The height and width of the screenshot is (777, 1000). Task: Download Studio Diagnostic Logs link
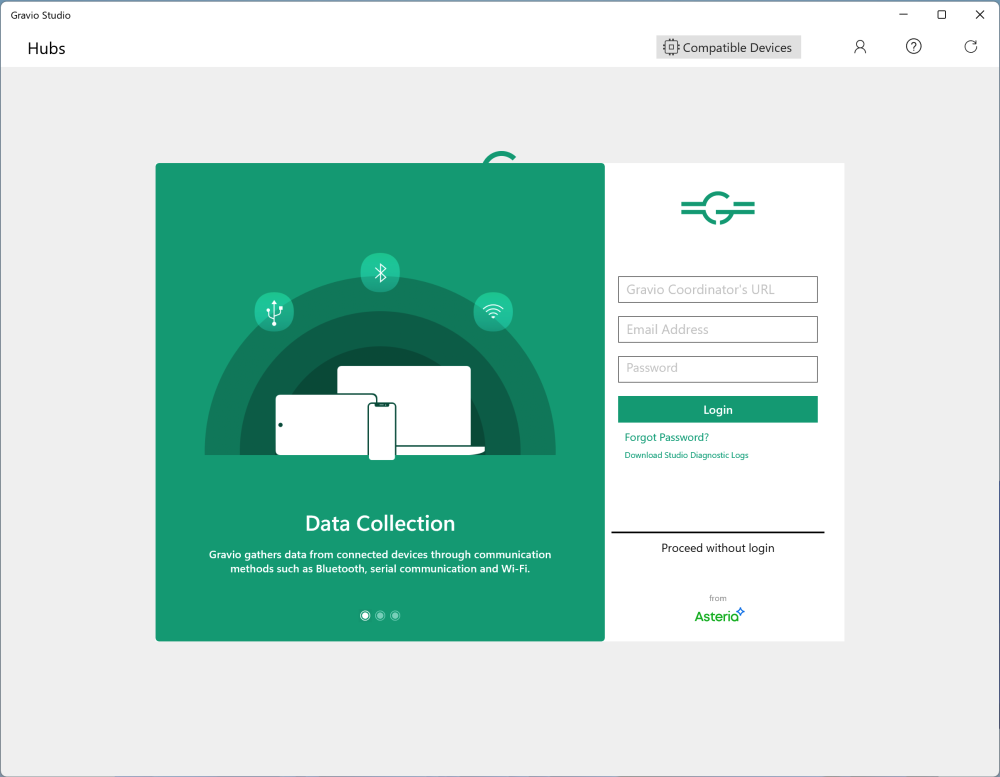pyautogui.click(x=686, y=455)
